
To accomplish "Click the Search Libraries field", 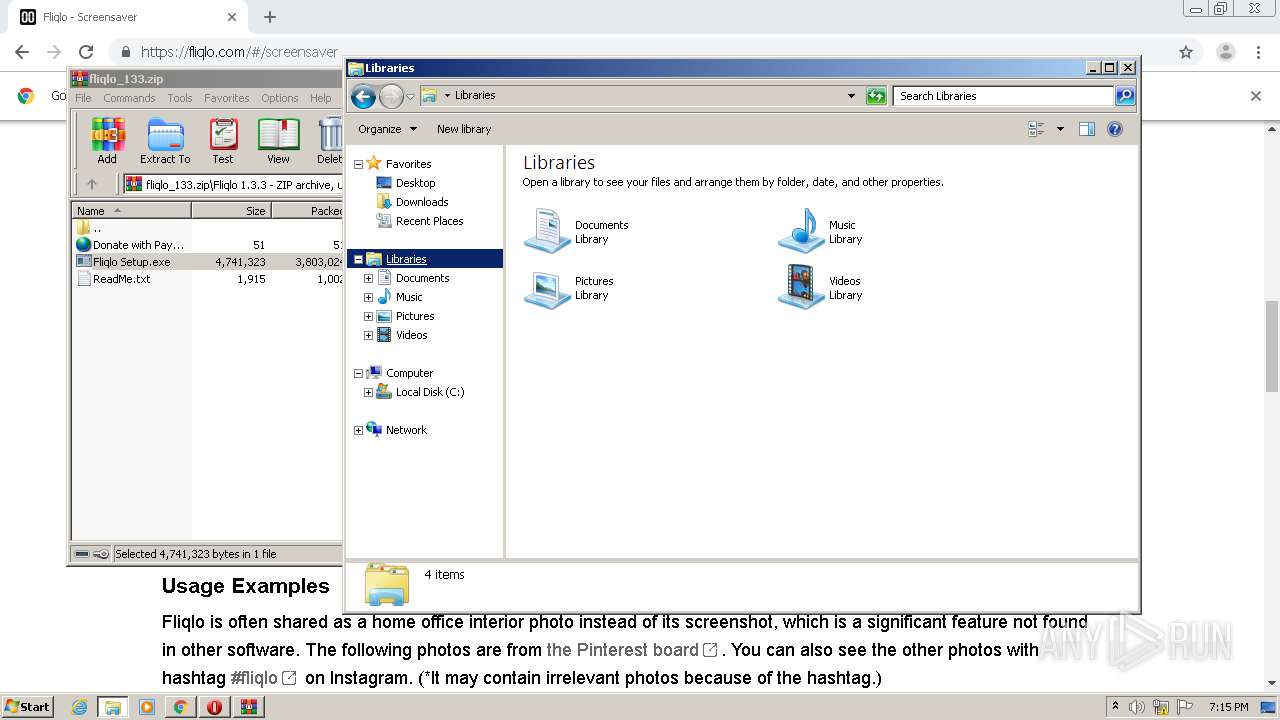I will click(x=1003, y=96).
